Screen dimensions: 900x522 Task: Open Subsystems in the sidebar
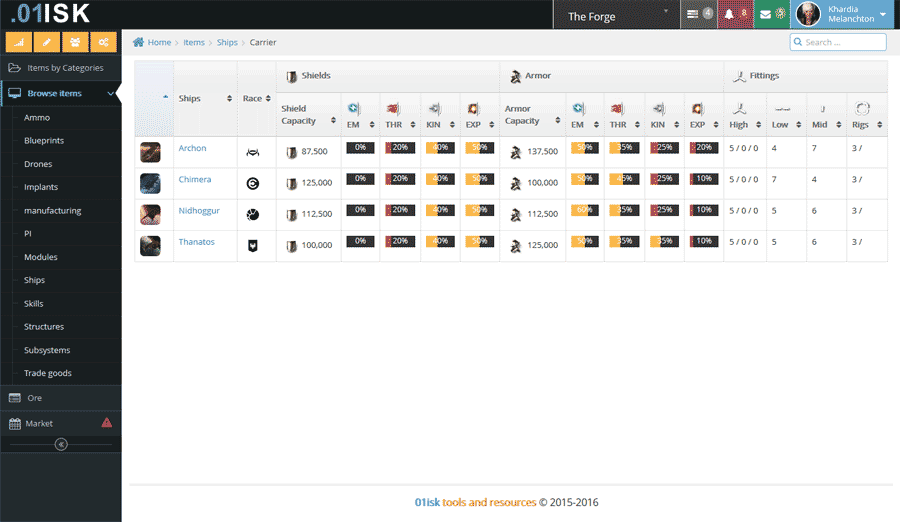(46, 350)
